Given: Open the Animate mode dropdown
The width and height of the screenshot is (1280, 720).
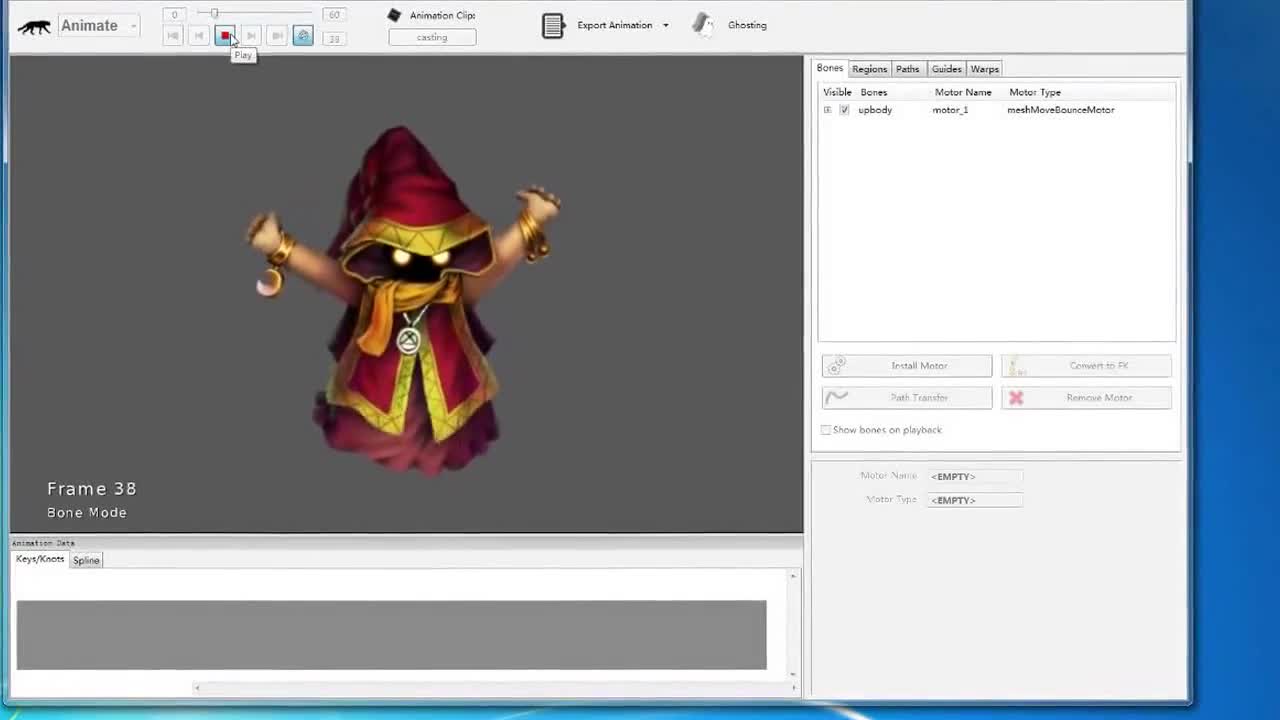Looking at the screenshot, I should [98, 26].
